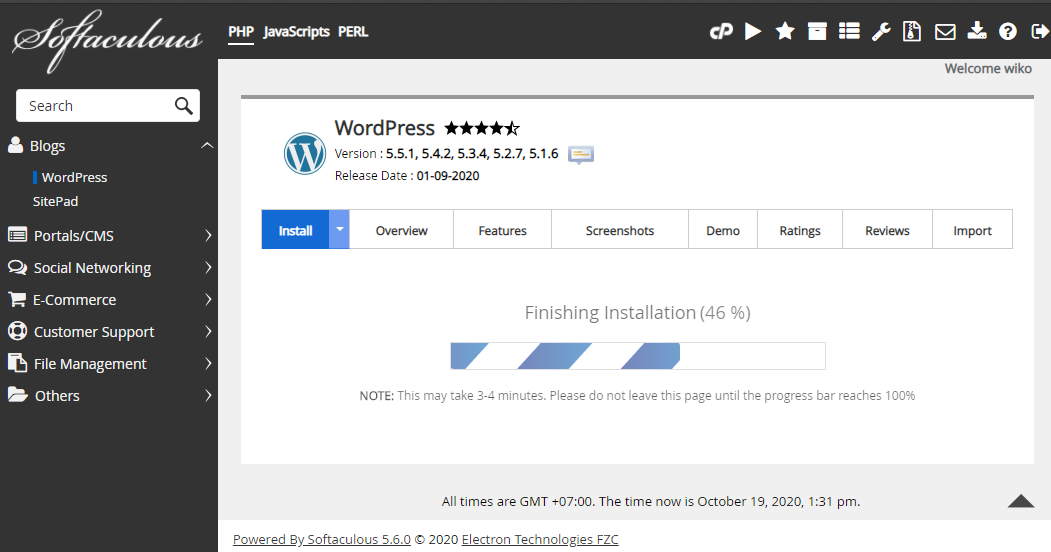Open the Screenshots tab
The width and height of the screenshot is (1051, 552).
click(x=620, y=230)
